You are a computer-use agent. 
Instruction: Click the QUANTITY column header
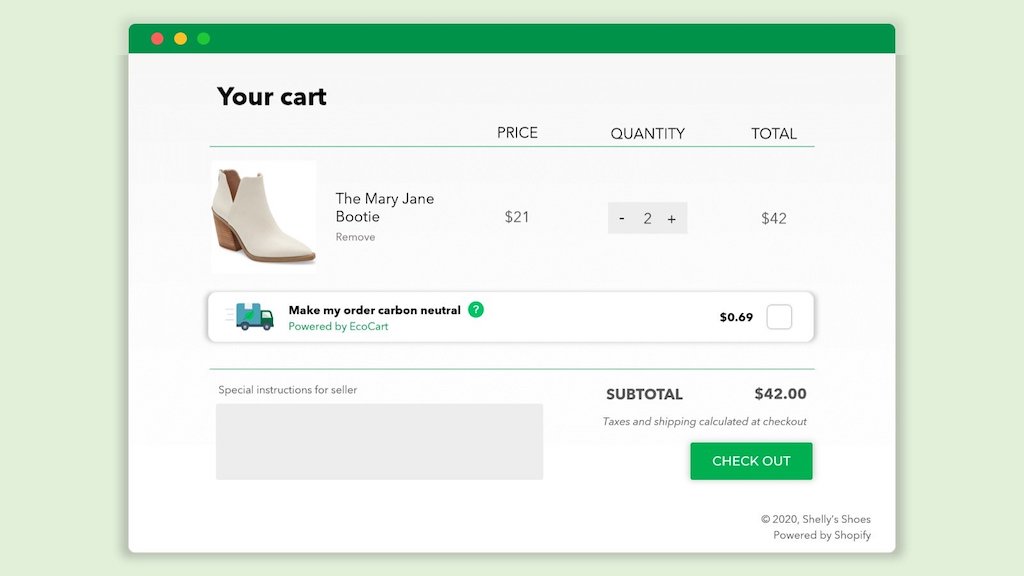[647, 133]
